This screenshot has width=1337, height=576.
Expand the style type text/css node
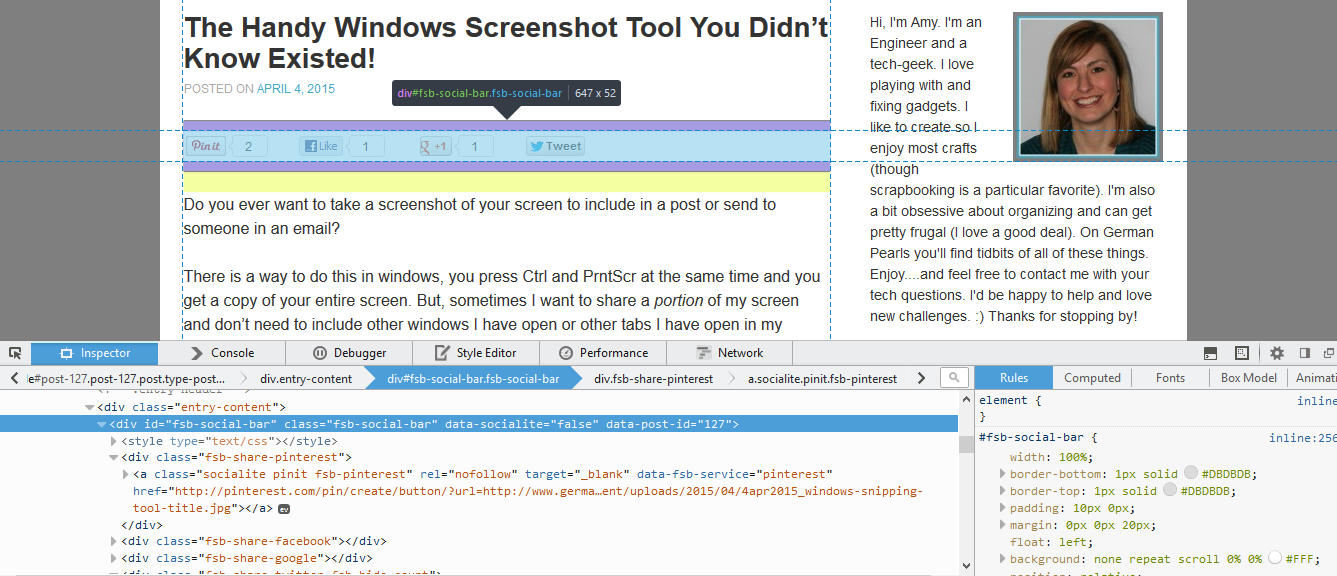click(113, 441)
